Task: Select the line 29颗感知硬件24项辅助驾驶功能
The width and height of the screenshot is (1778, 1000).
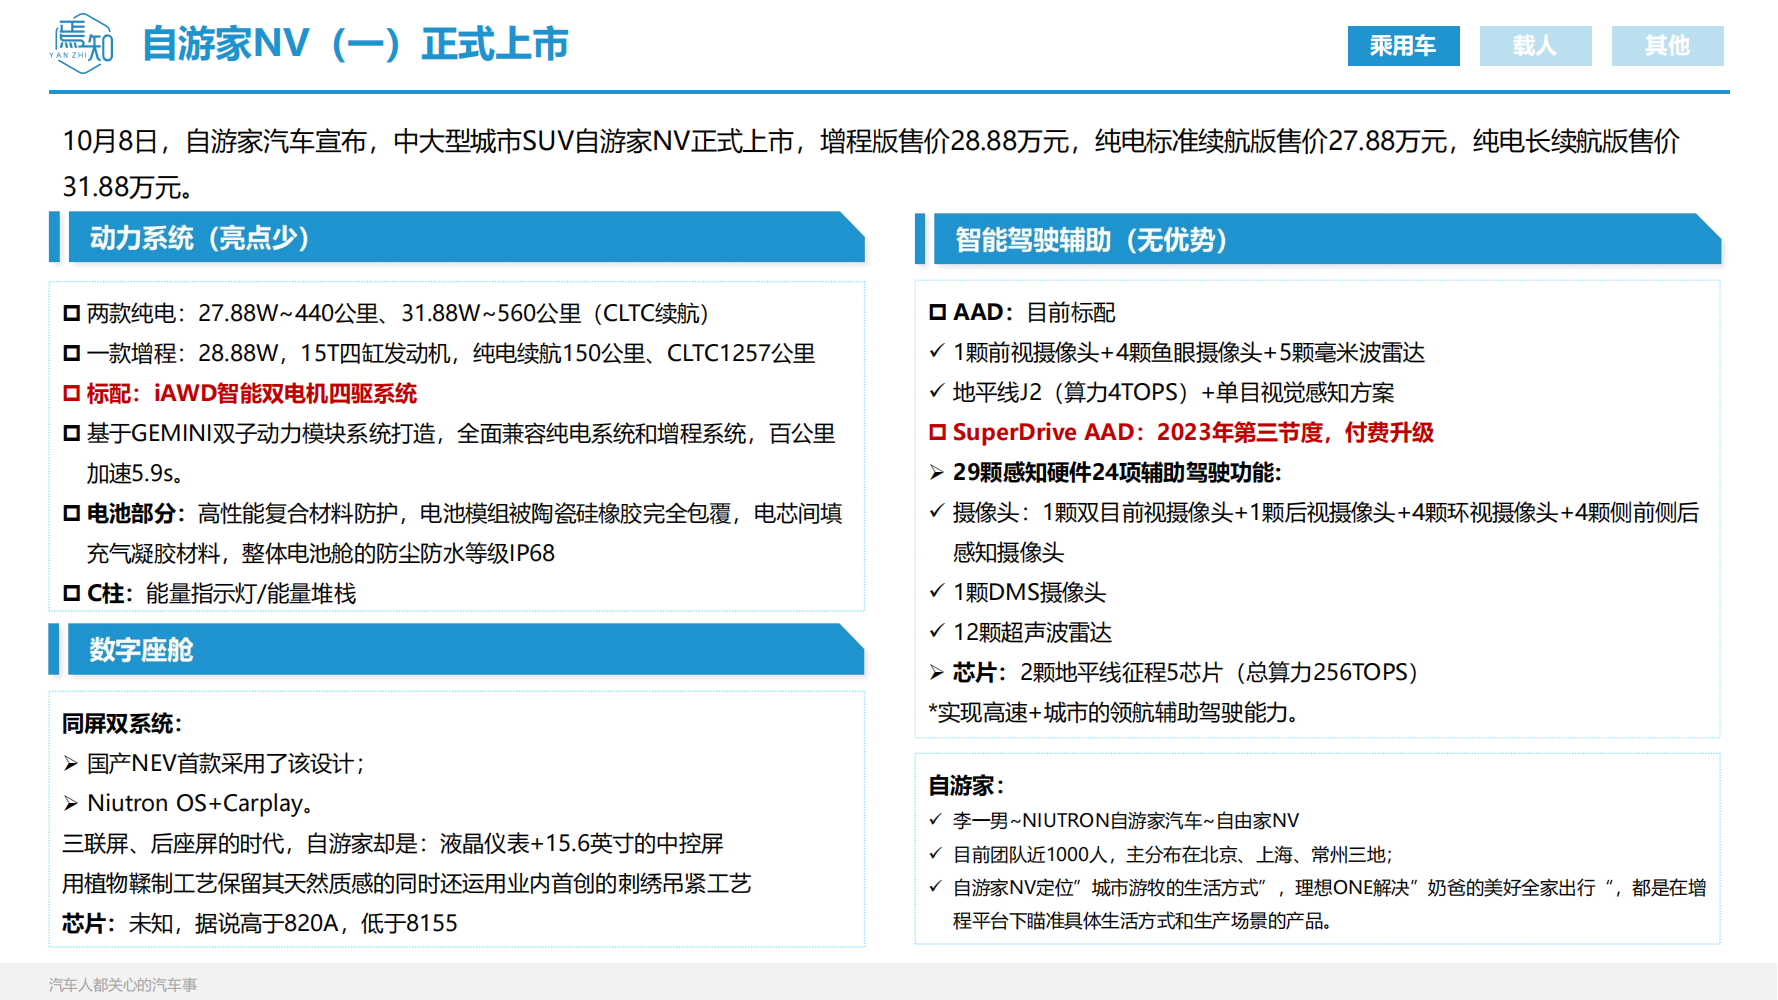Action: tap(1106, 472)
